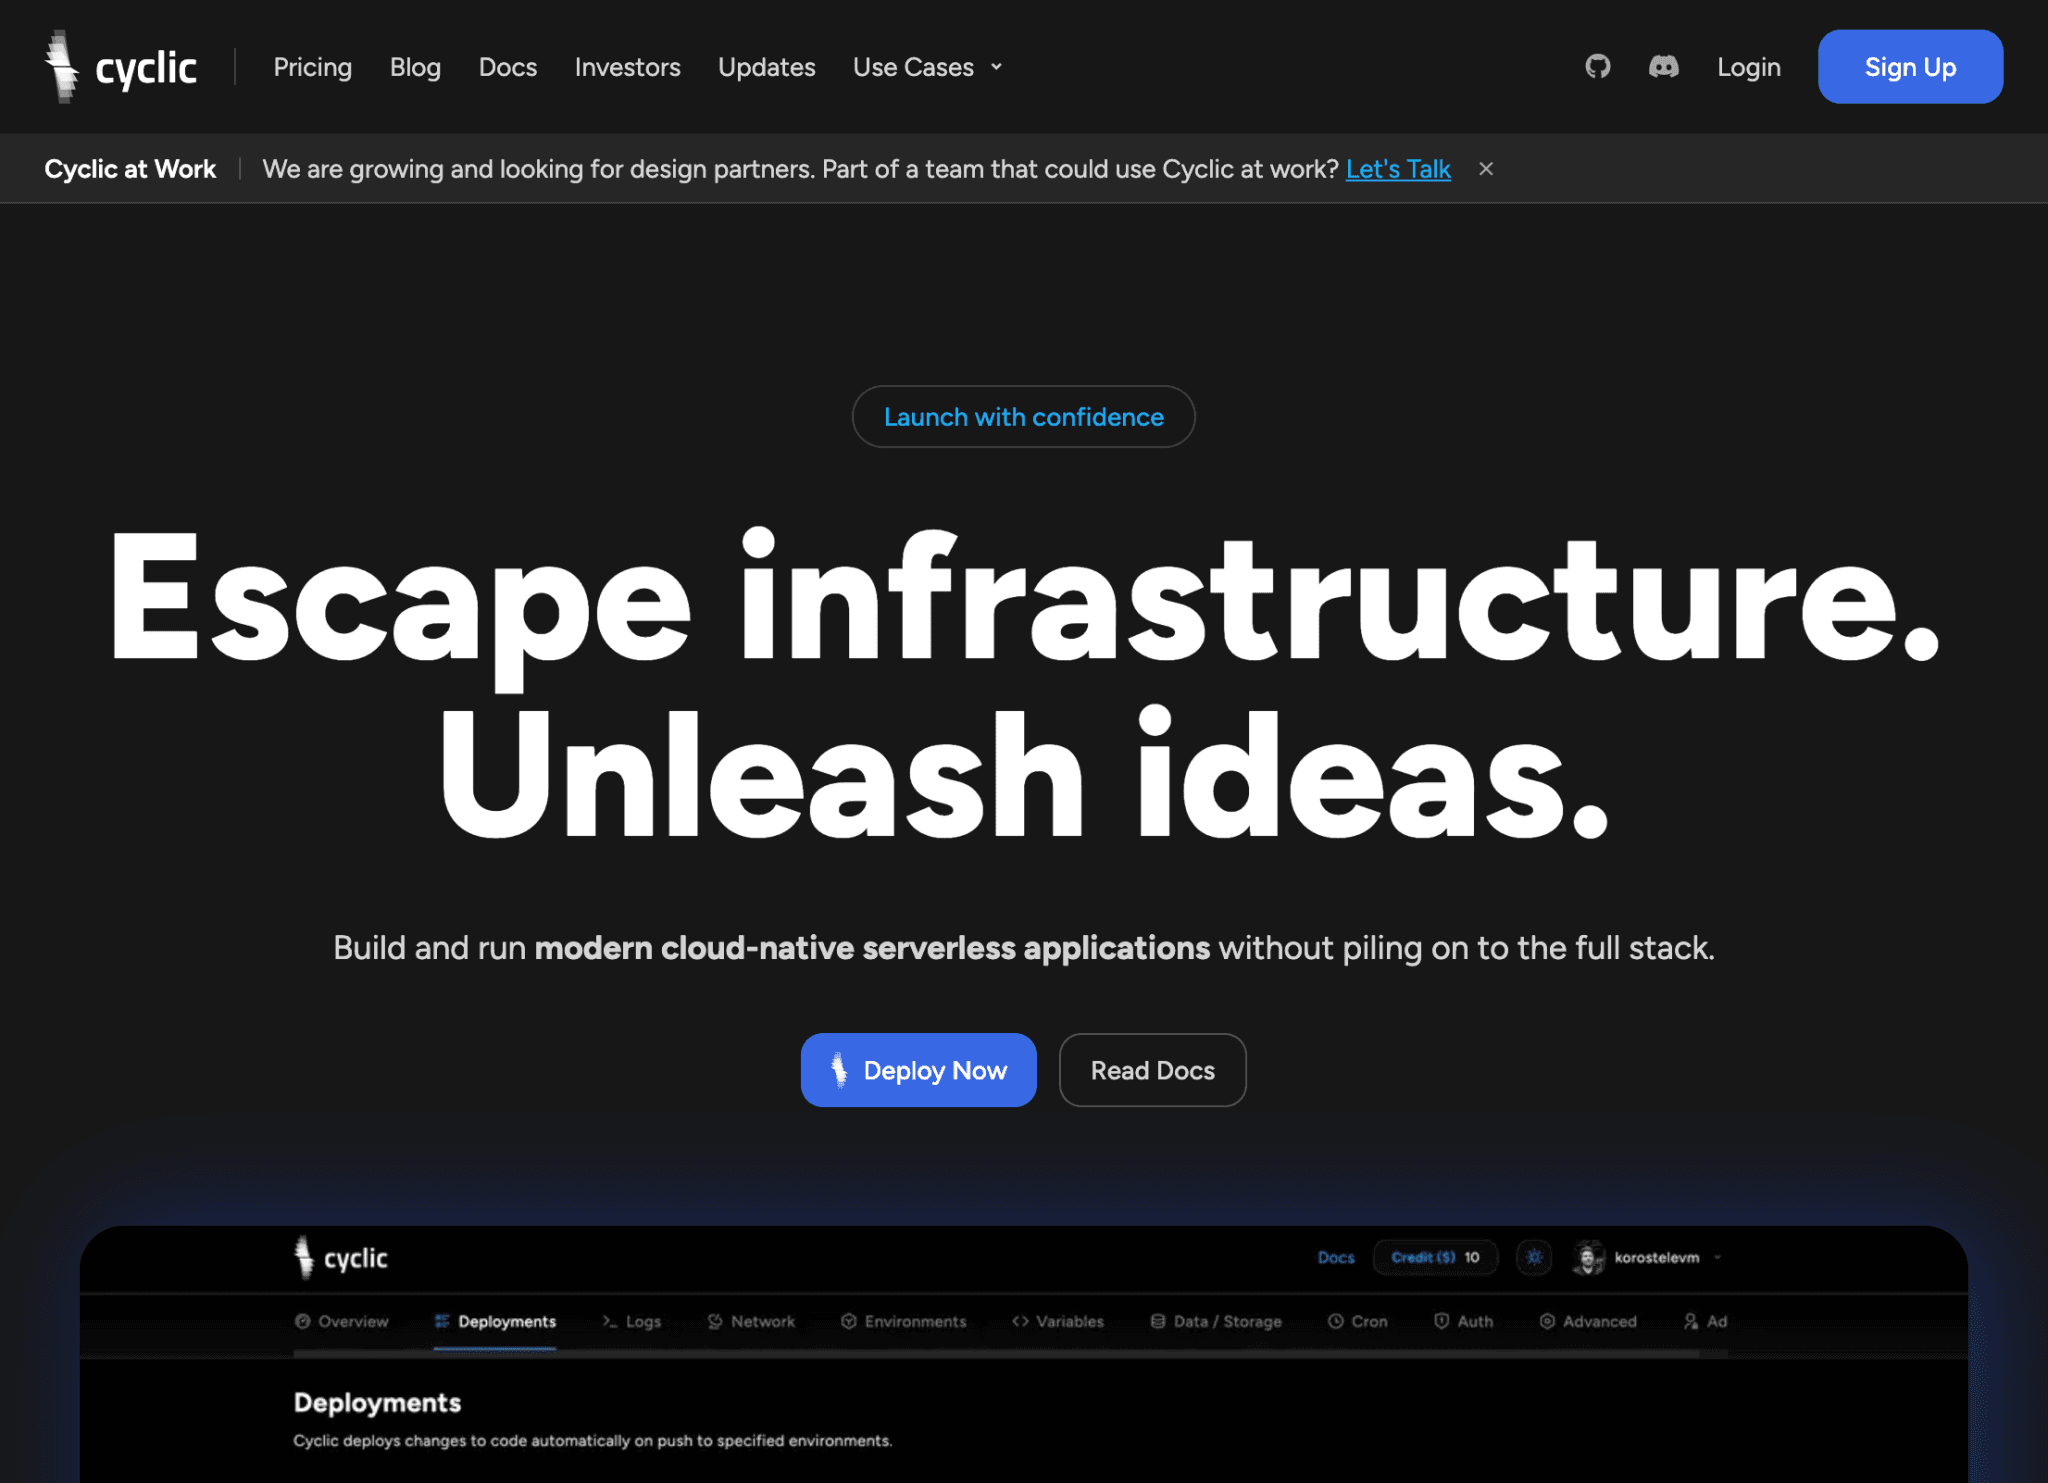Select the Logs tab icon in the dashboard
This screenshot has width=2048, height=1483.
coord(610,1321)
